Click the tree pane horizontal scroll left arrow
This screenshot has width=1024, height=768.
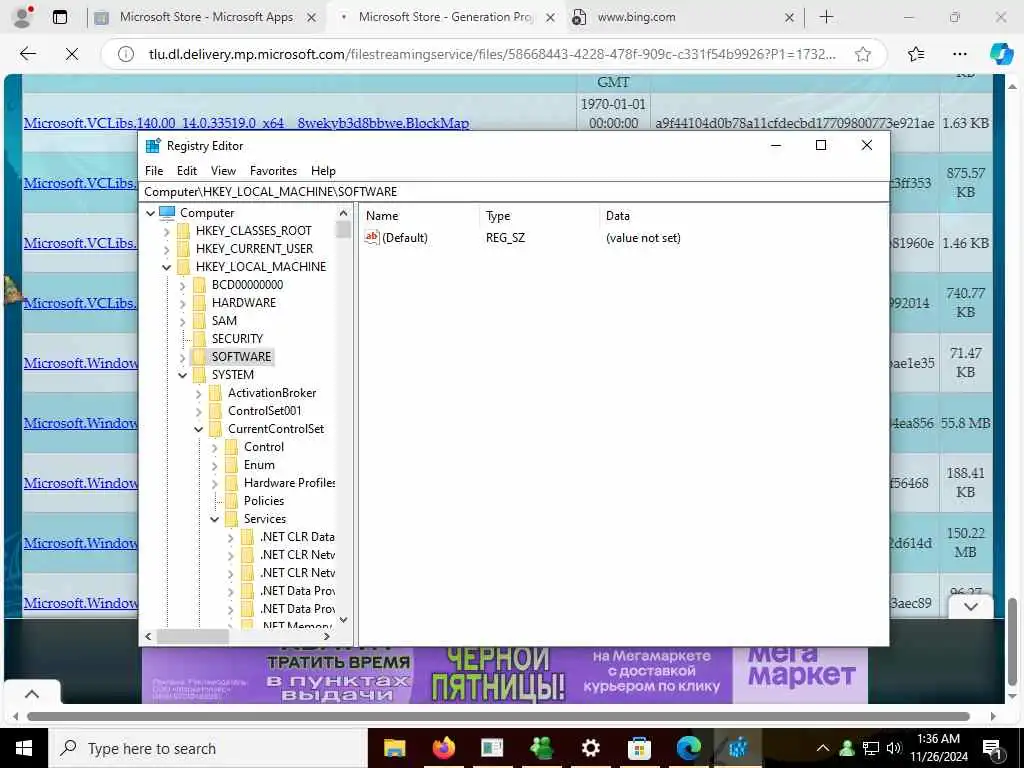148,636
